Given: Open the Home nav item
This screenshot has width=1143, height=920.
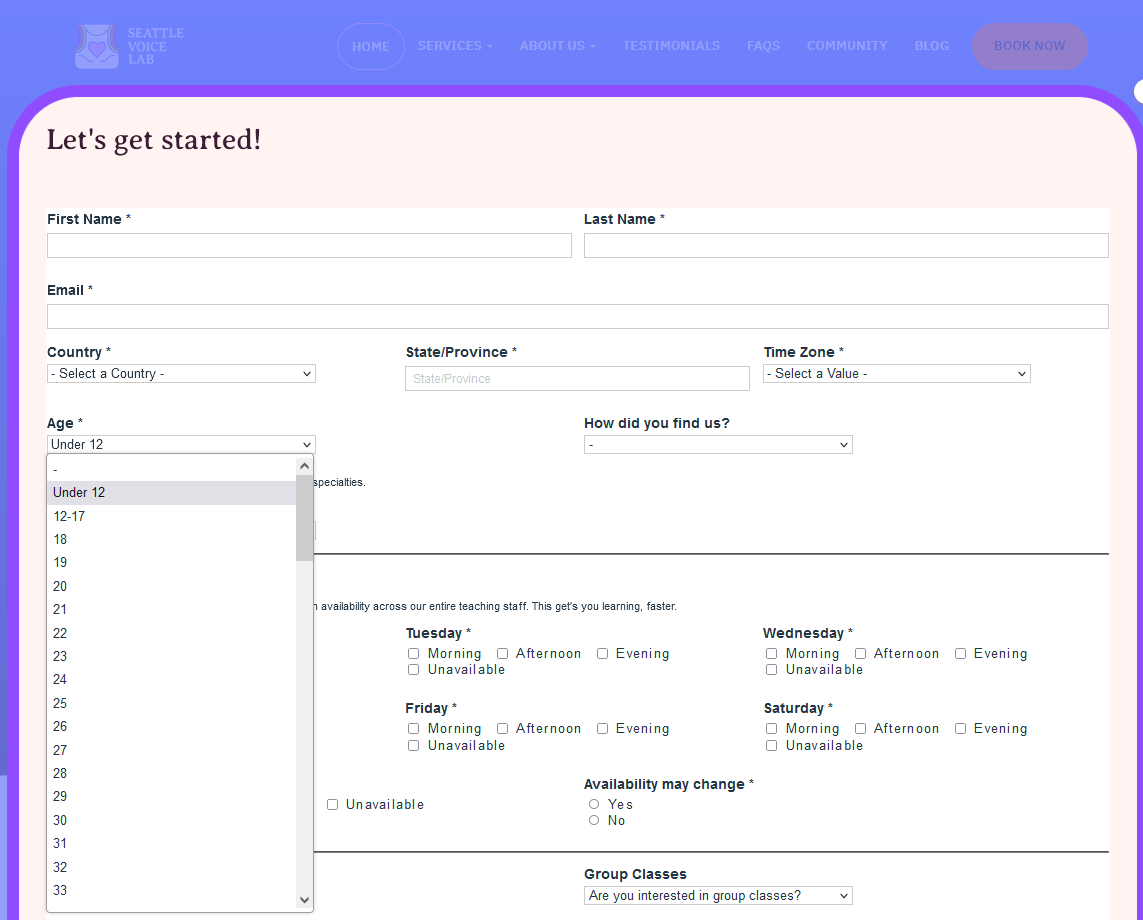Looking at the screenshot, I should point(370,47).
